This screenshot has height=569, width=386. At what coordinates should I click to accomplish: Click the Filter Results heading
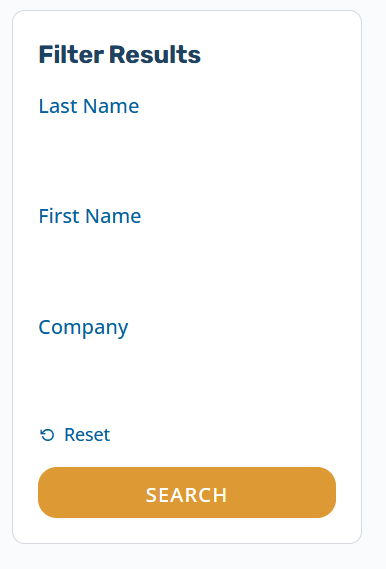120,55
